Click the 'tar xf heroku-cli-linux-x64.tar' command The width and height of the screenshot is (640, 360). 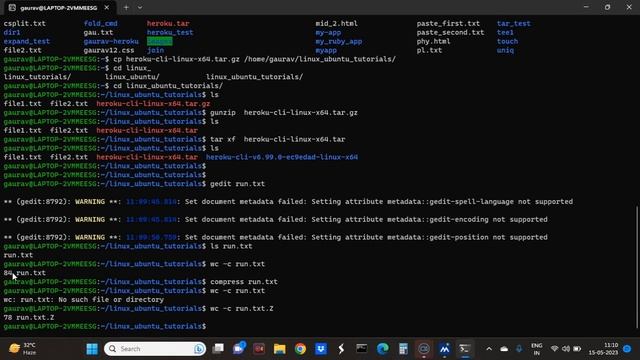click(x=278, y=140)
